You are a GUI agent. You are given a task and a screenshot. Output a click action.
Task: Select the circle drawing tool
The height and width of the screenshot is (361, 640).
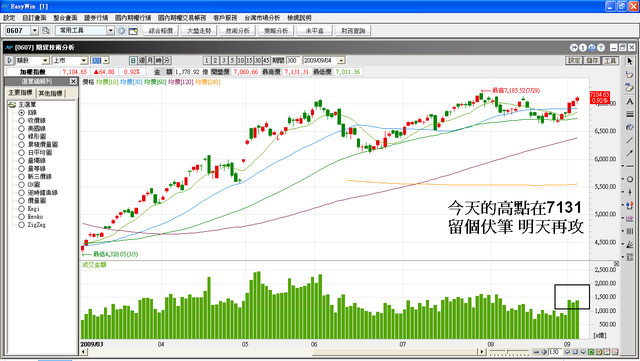(630, 179)
